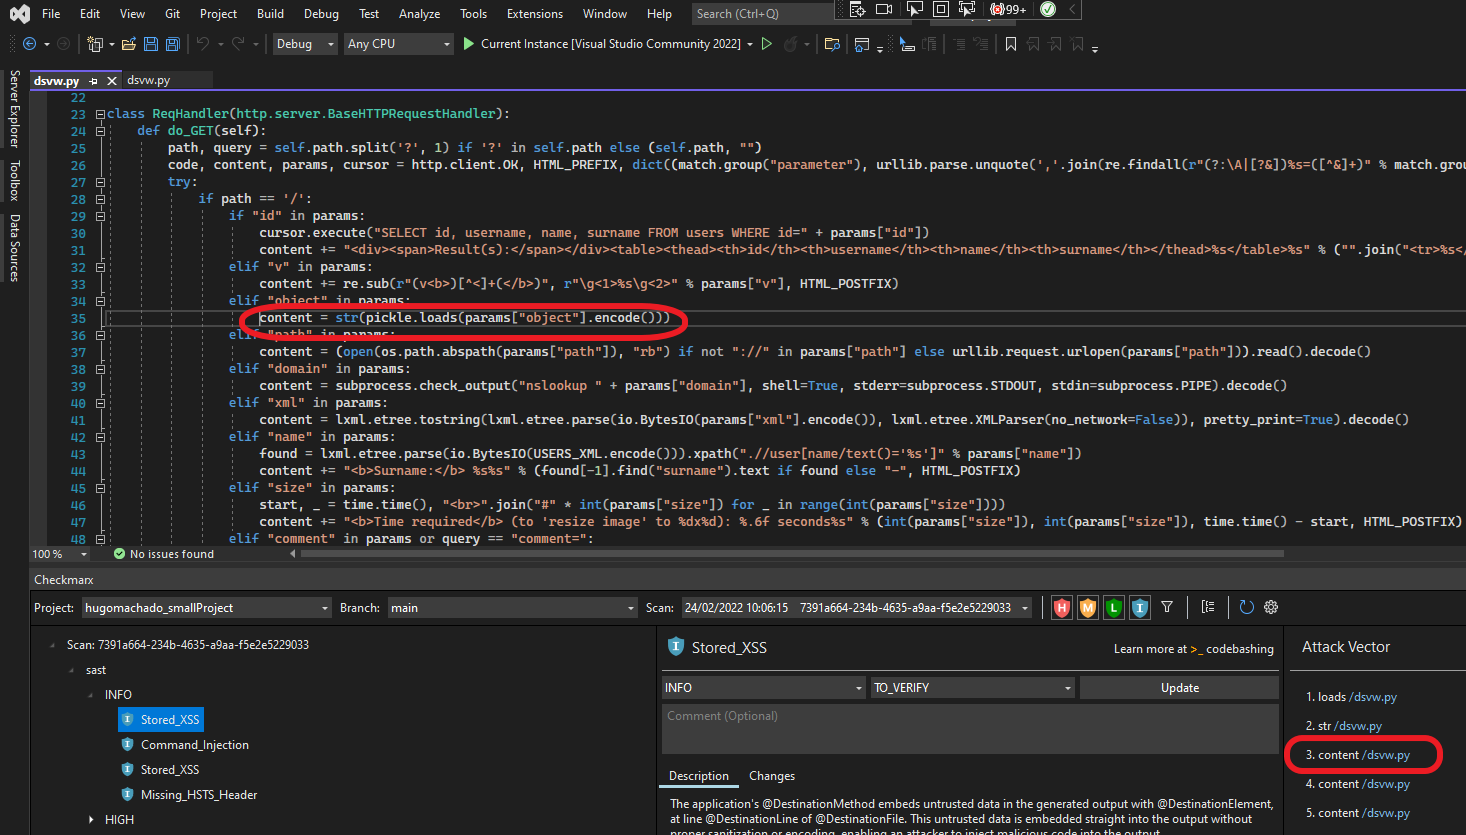The height and width of the screenshot is (835, 1466).
Task: Select attack vector 1. loads /dsvw.py
Action: [x=1351, y=697]
